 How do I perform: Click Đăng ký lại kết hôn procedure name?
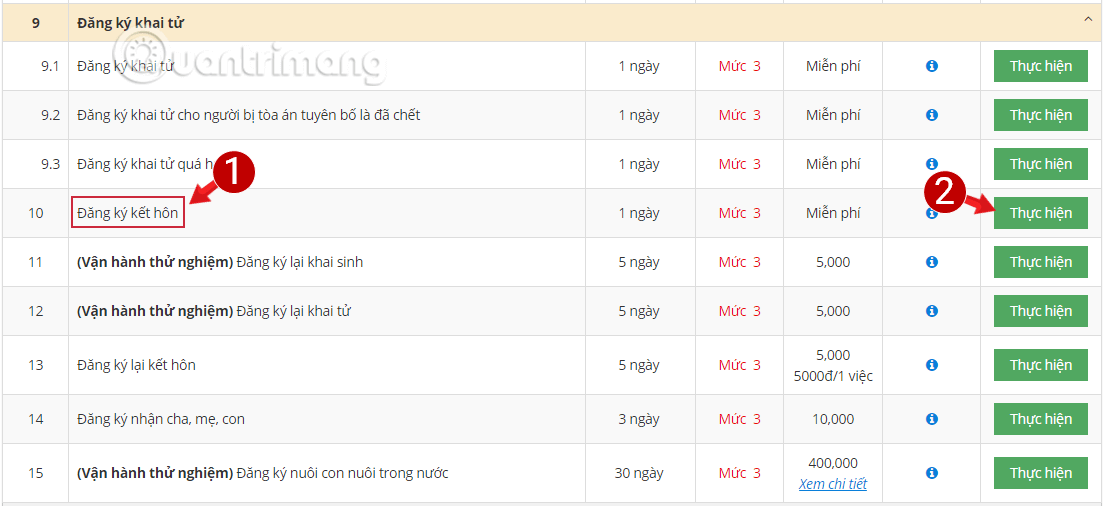tap(136, 365)
